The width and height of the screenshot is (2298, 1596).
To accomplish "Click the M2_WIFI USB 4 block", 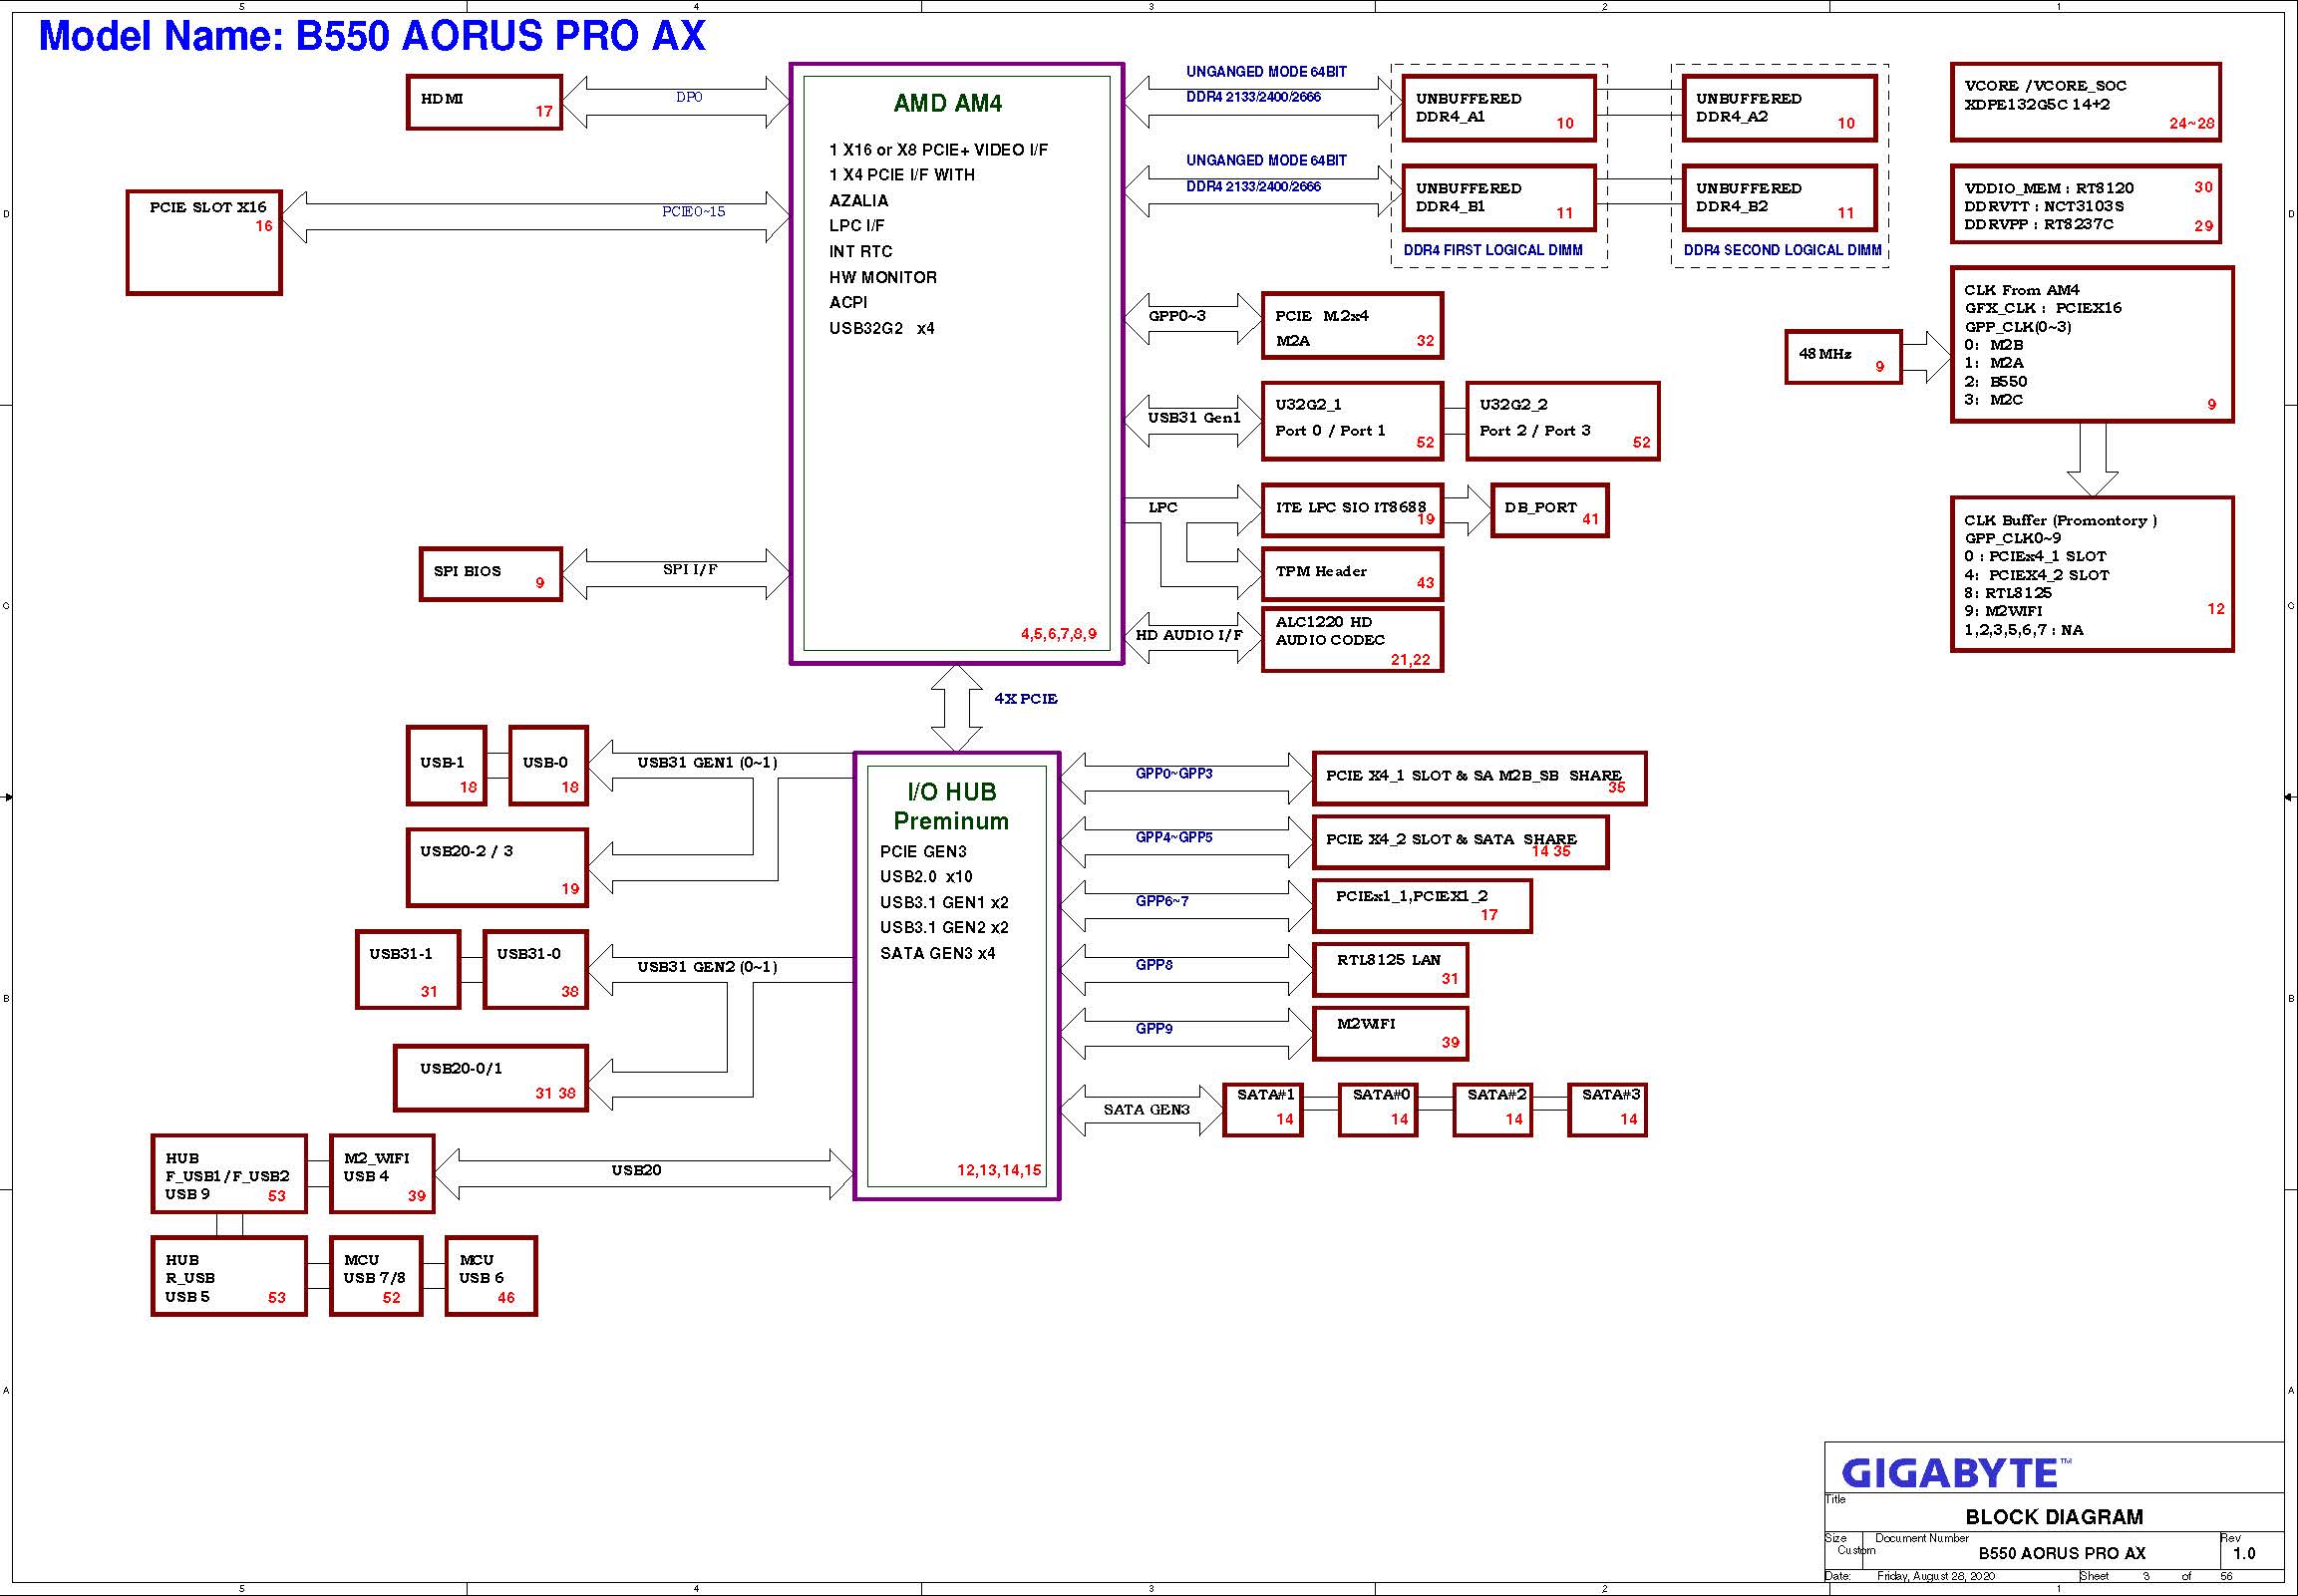I will coord(382,1174).
